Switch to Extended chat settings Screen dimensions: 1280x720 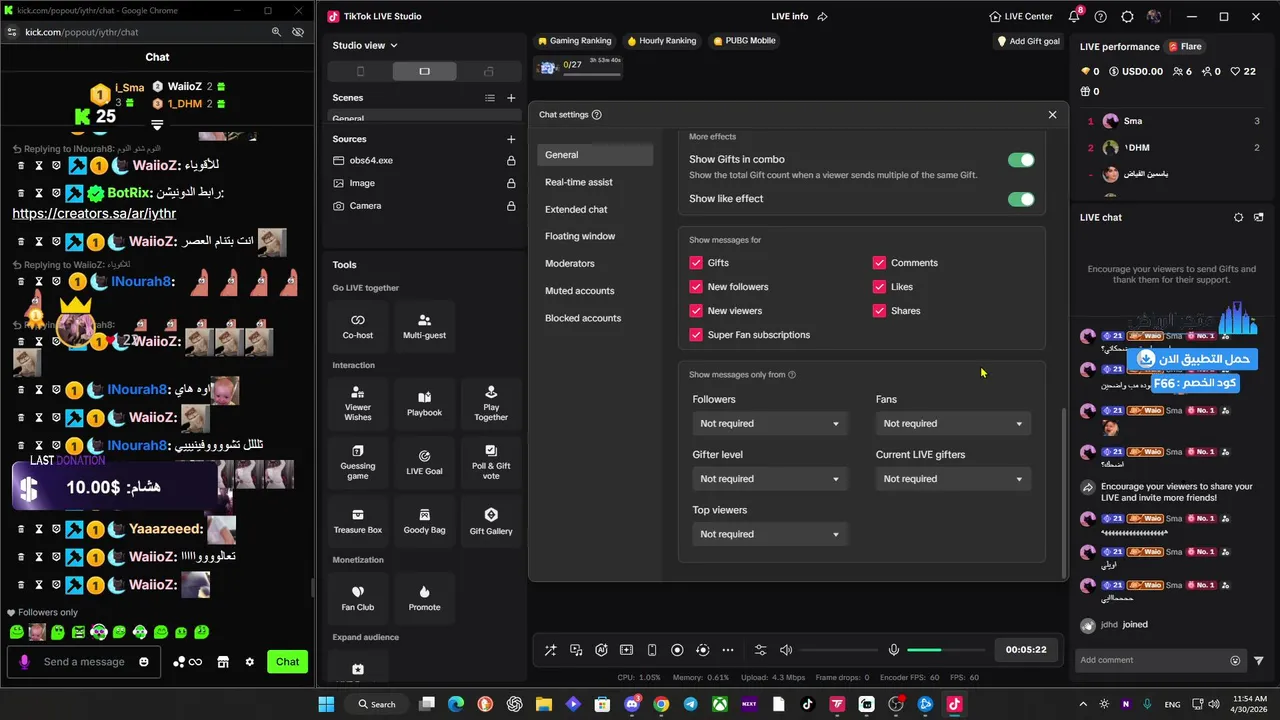(595, 209)
